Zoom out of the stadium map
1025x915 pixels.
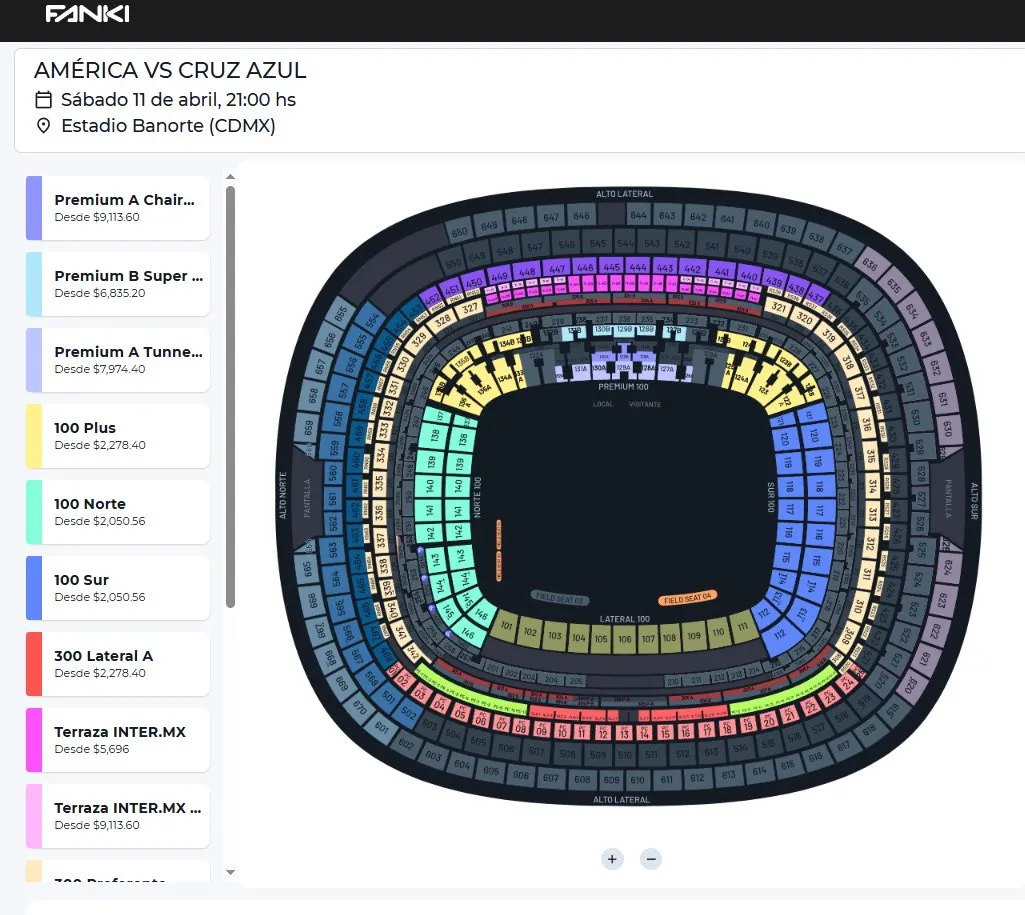click(x=651, y=859)
